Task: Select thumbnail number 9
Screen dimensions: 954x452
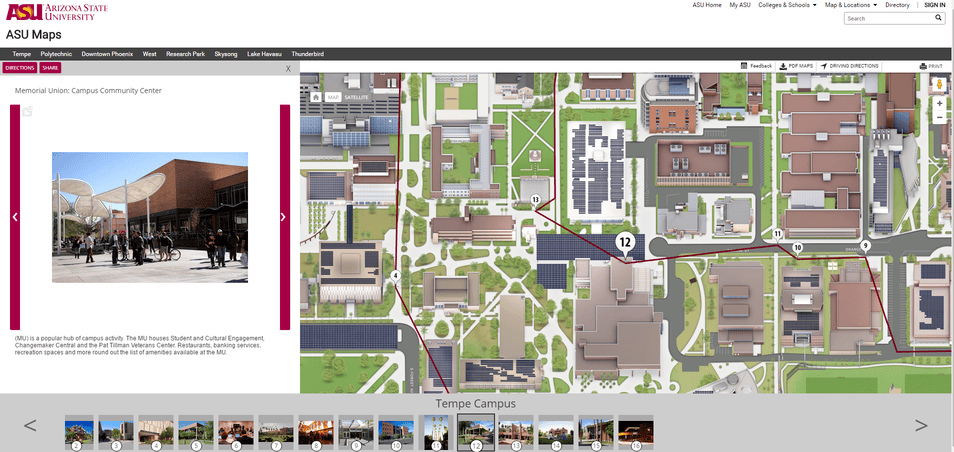Action: [x=356, y=433]
